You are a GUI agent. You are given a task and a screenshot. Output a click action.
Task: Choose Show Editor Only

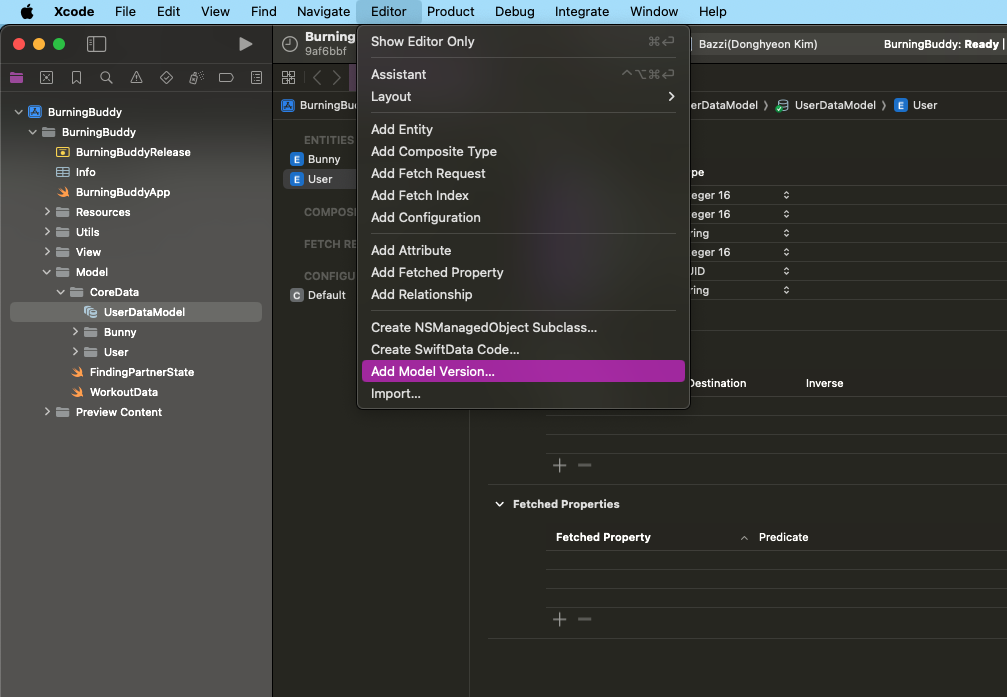tap(523, 41)
